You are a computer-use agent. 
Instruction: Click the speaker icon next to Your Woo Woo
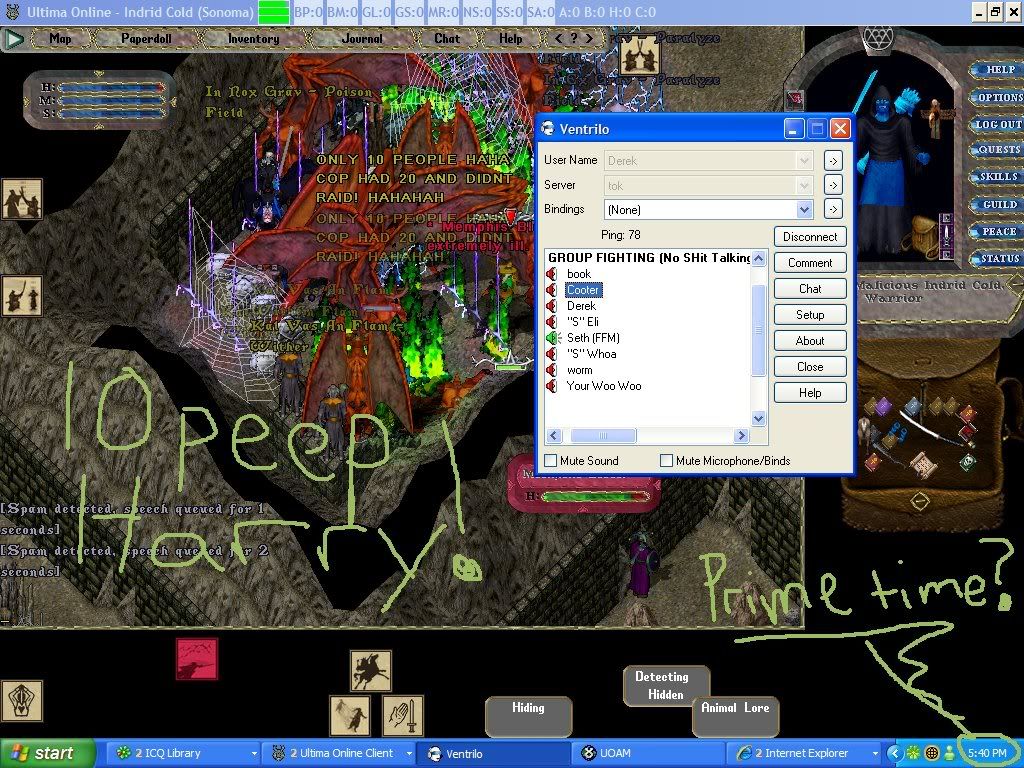[x=552, y=386]
